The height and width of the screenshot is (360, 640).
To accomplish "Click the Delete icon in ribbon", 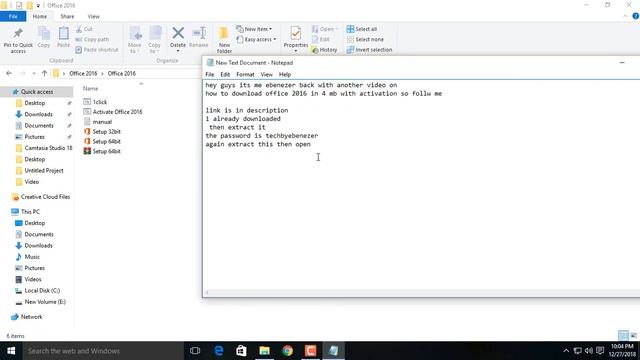I will pyautogui.click(x=178, y=39).
